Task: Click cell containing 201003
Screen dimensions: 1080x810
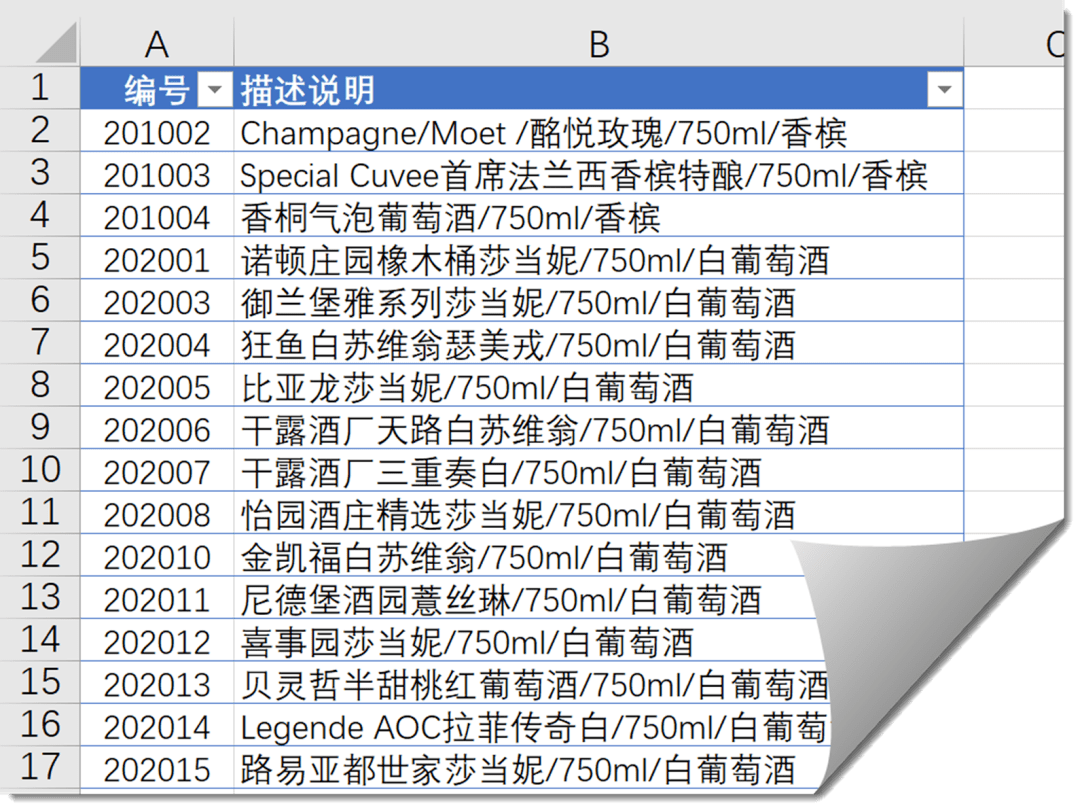Action: [157, 174]
